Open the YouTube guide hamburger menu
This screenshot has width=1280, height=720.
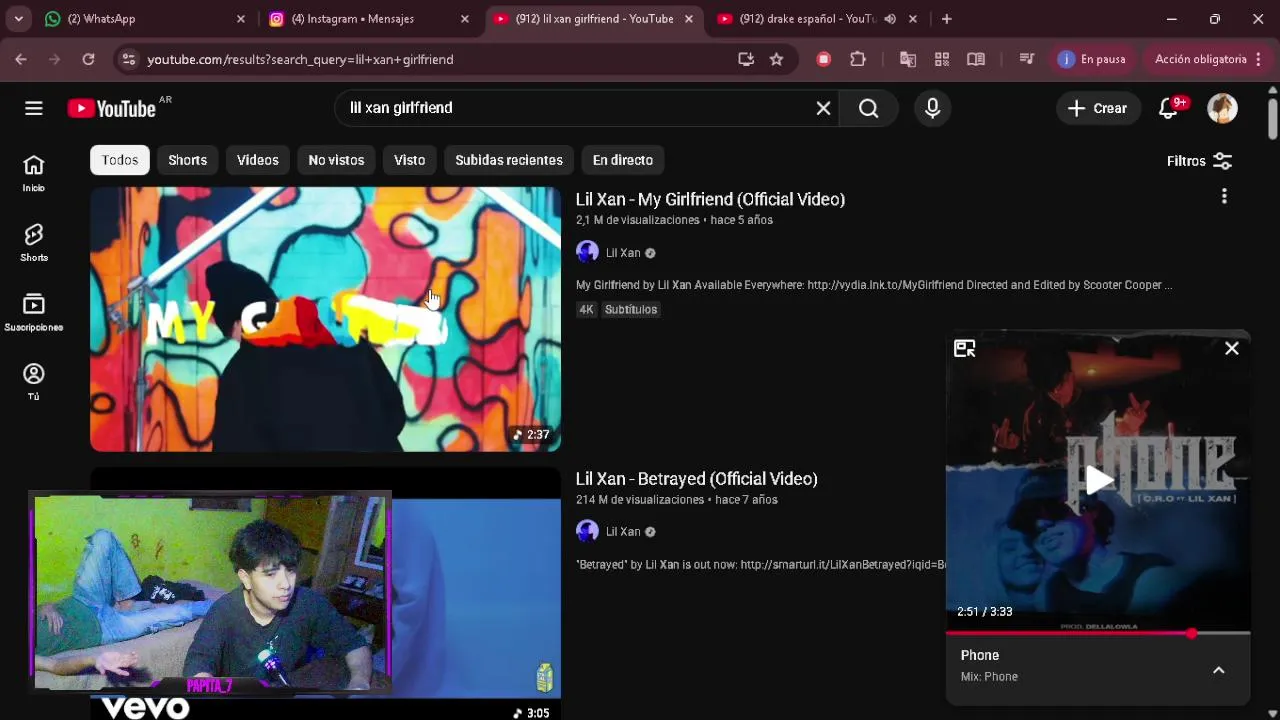click(x=34, y=108)
